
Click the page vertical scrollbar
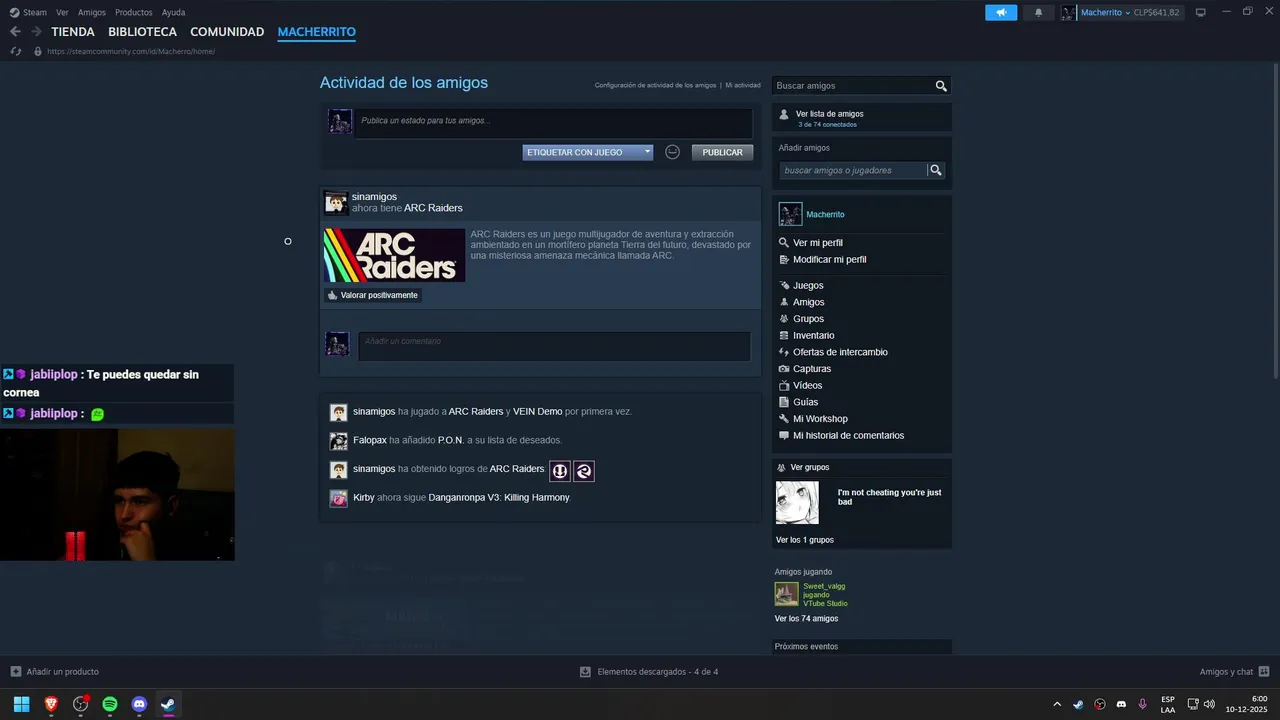point(1276,220)
